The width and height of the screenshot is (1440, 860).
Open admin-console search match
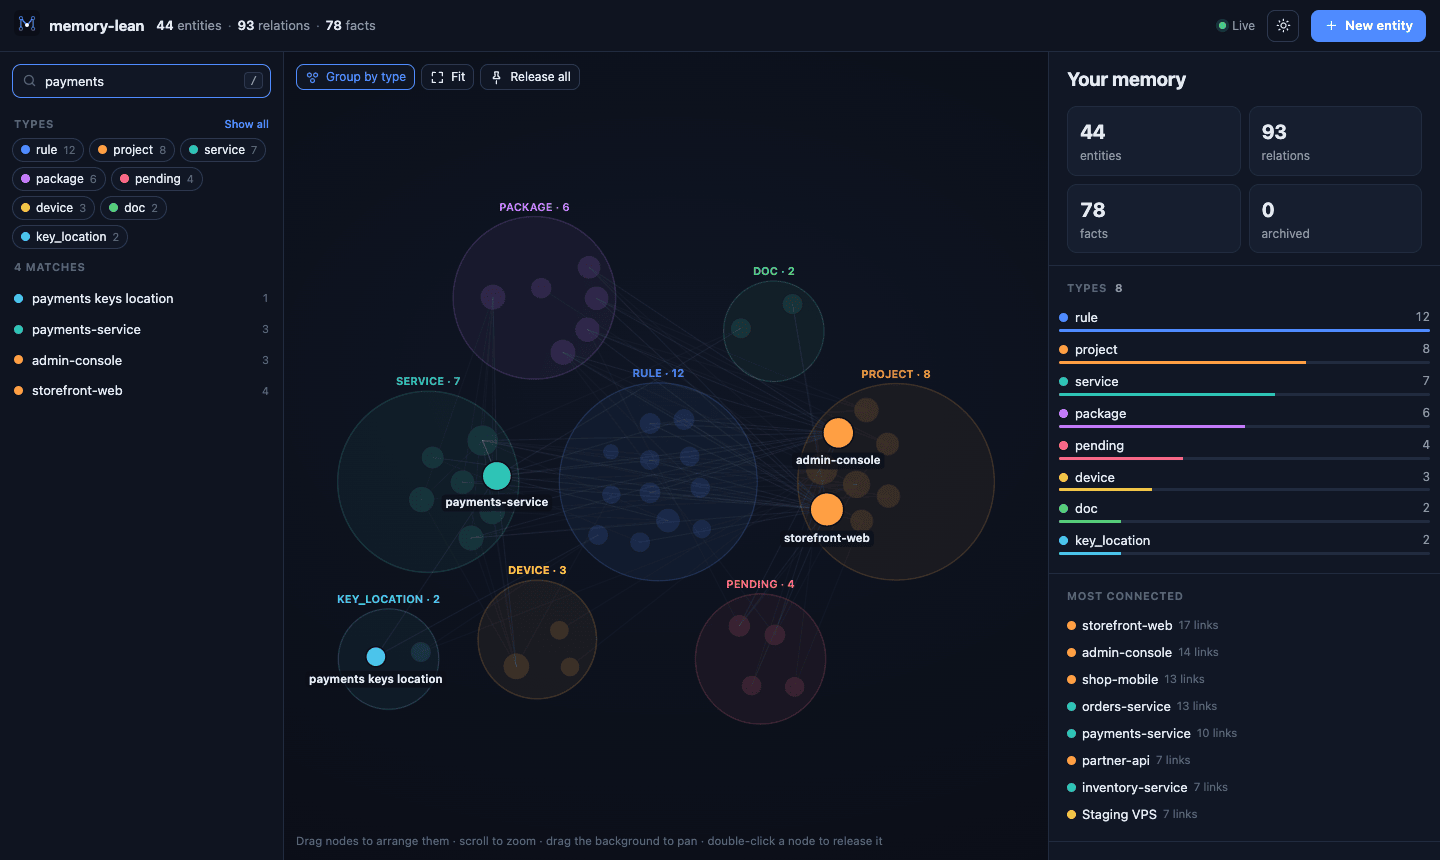click(x=141, y=361)
